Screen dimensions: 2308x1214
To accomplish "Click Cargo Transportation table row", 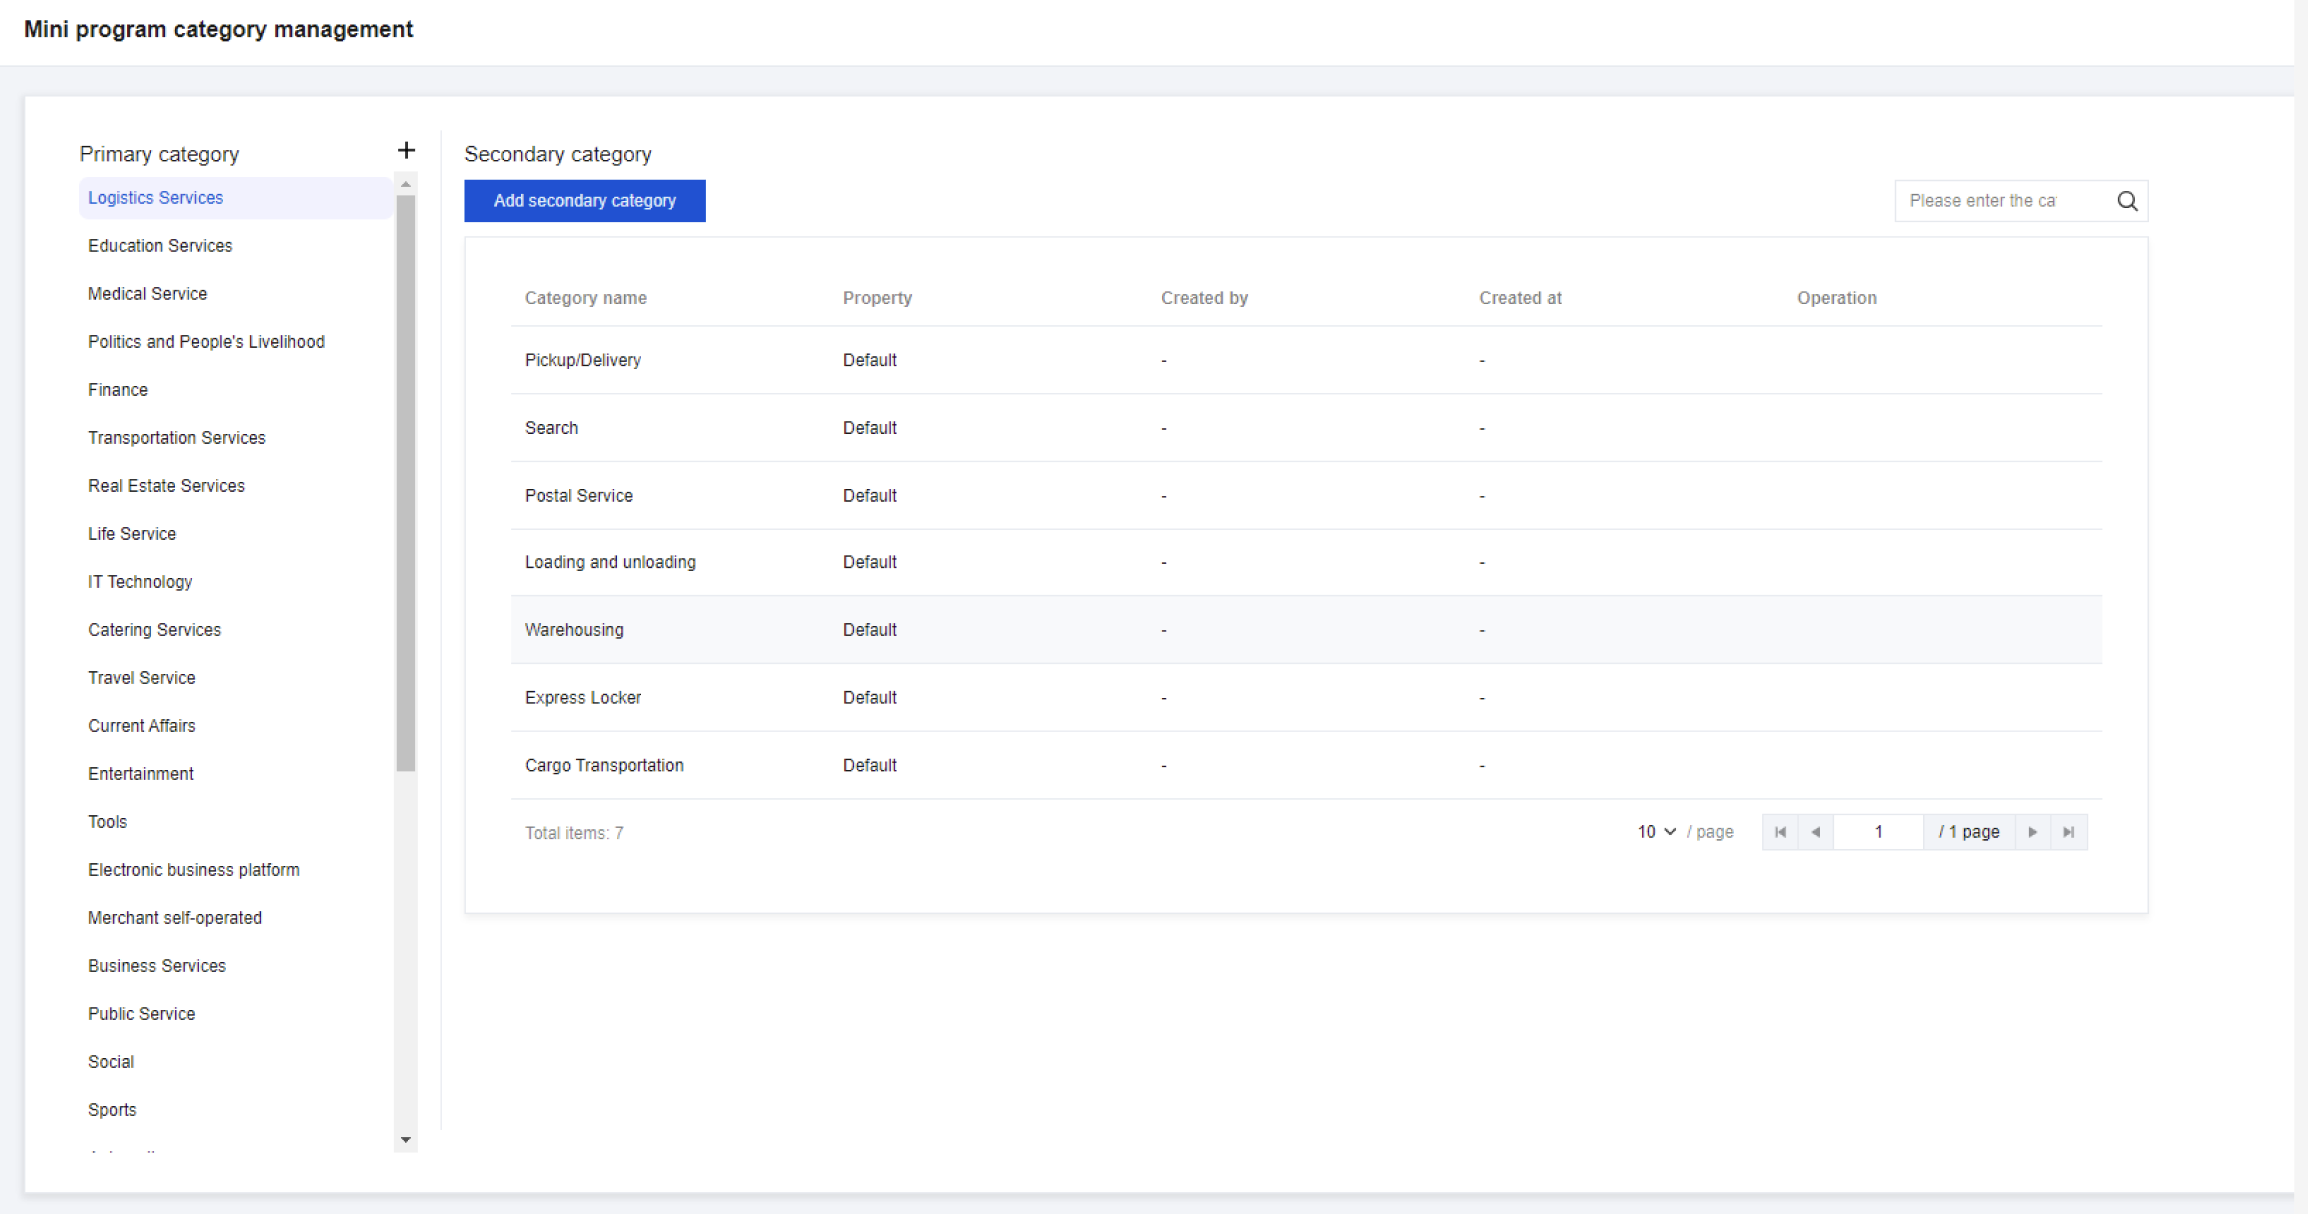I will (1306, 766).
